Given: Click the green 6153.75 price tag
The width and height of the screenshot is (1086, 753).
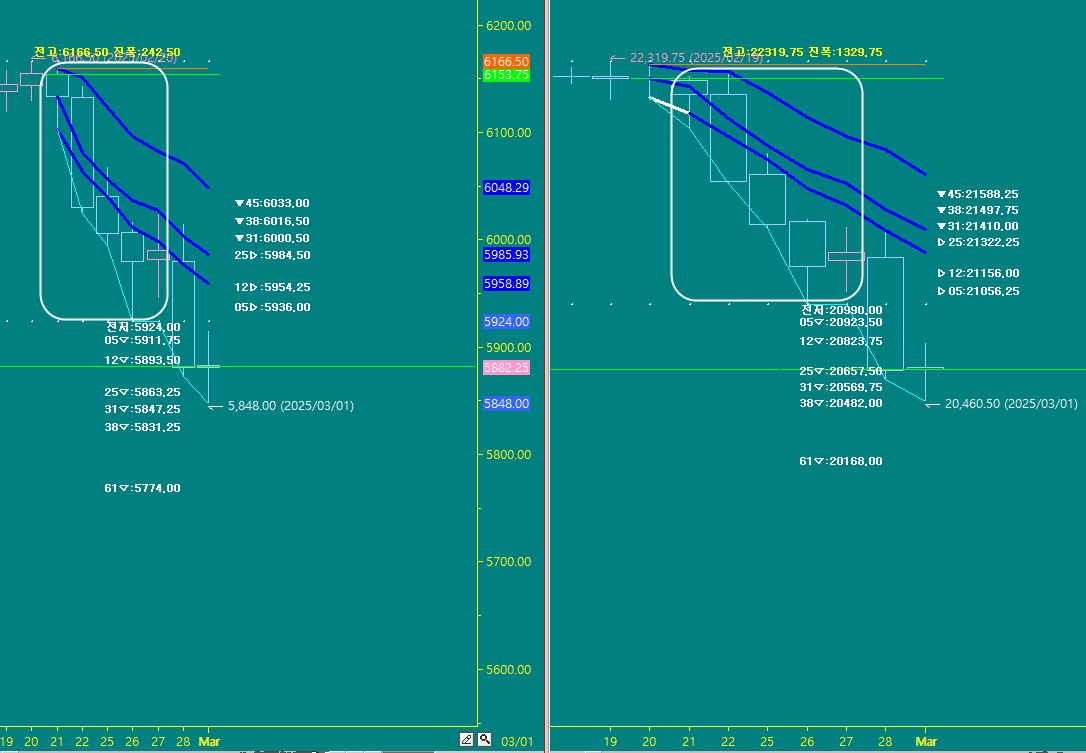Looking at the screenshot, I should click(x=505, y=74).
